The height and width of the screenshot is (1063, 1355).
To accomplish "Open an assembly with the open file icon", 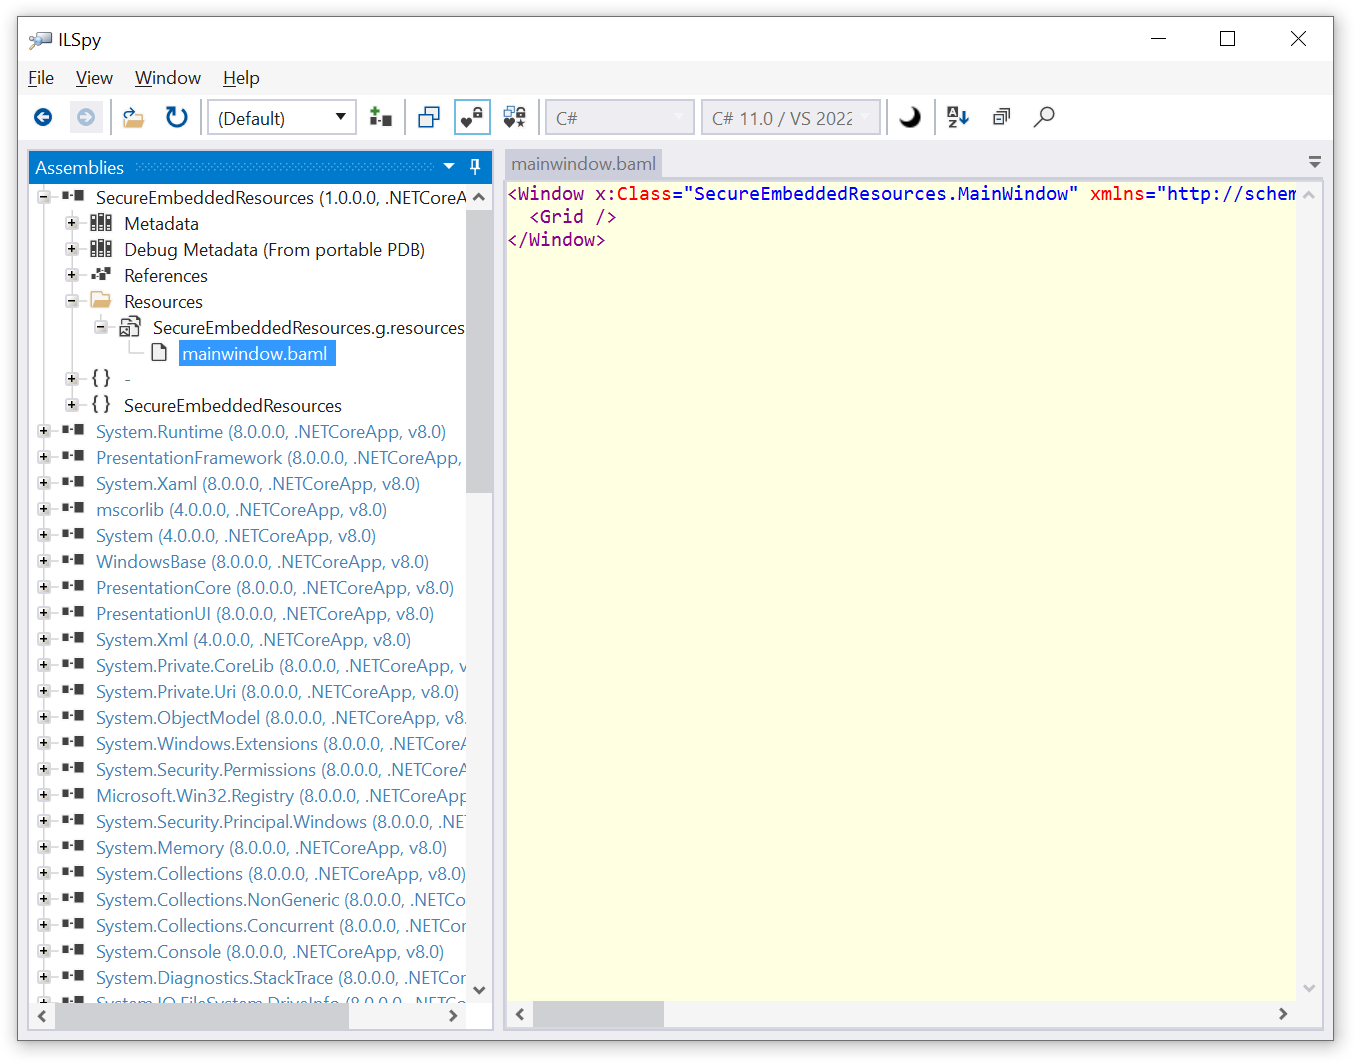I will (133, 117).
